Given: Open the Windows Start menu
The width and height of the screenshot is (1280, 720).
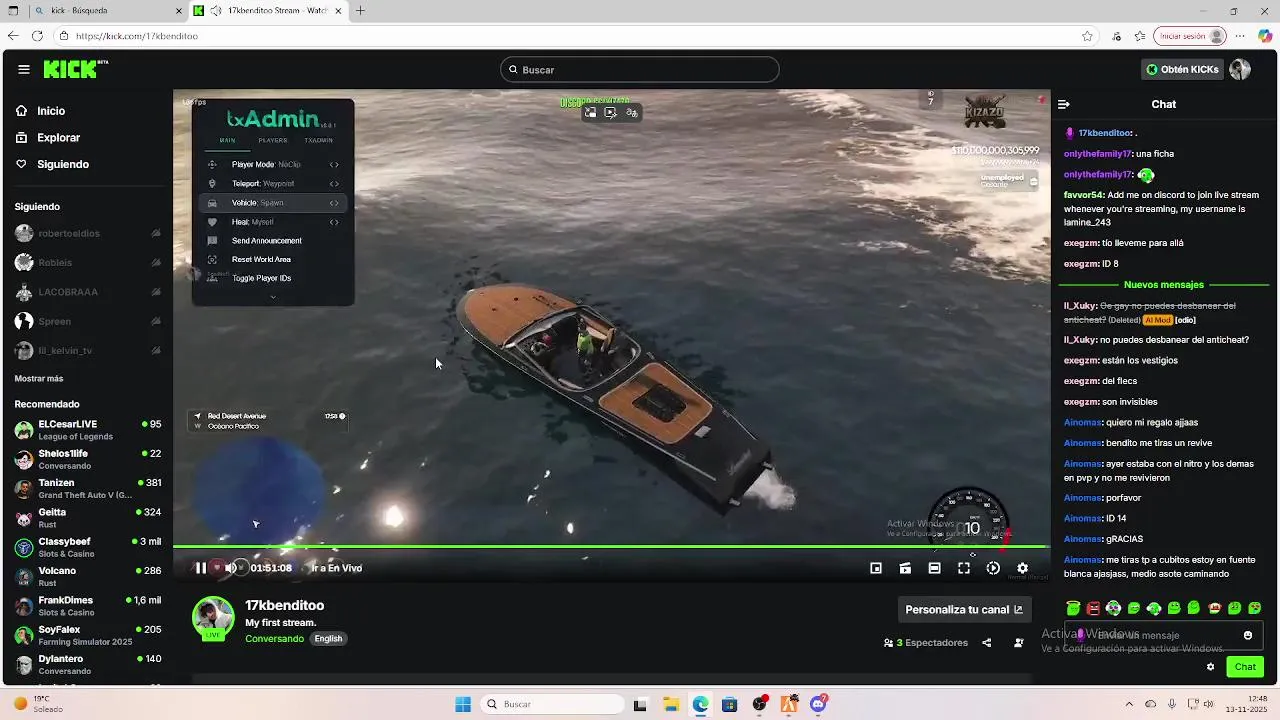Looking at the screenshot, I should [x=462, y=704].
